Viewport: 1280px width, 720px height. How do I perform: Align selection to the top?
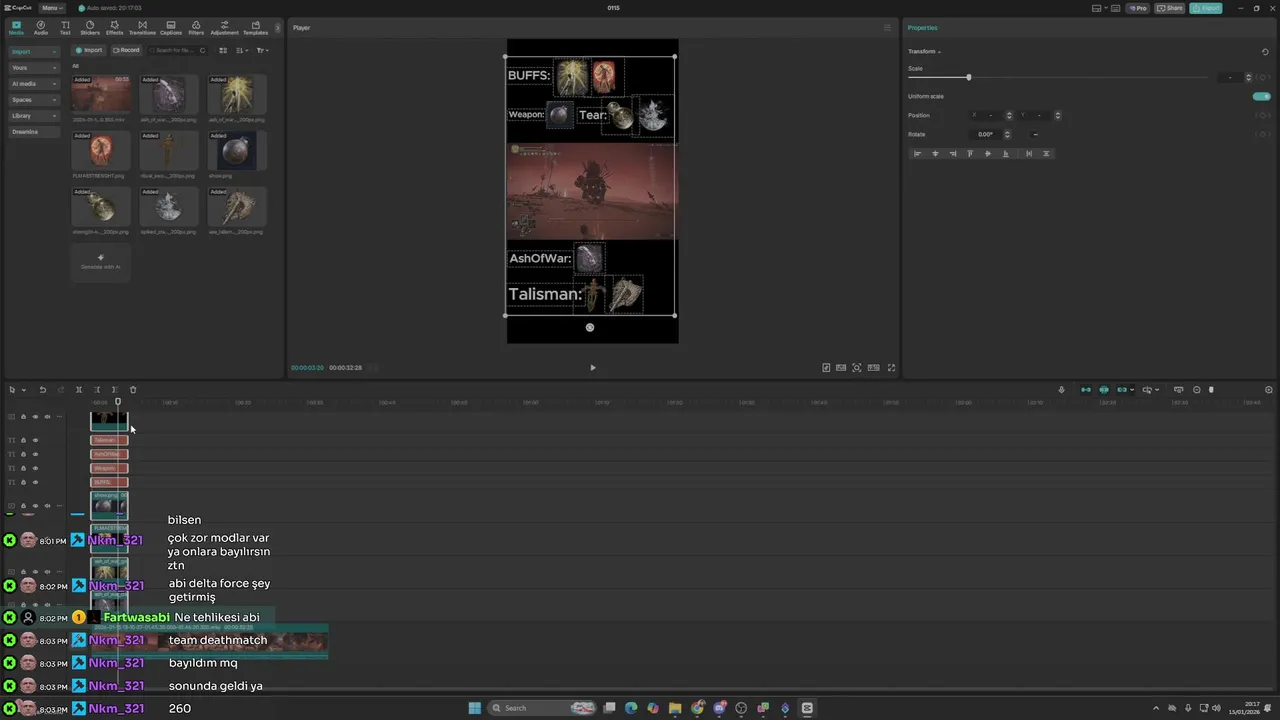coord(970,154)
